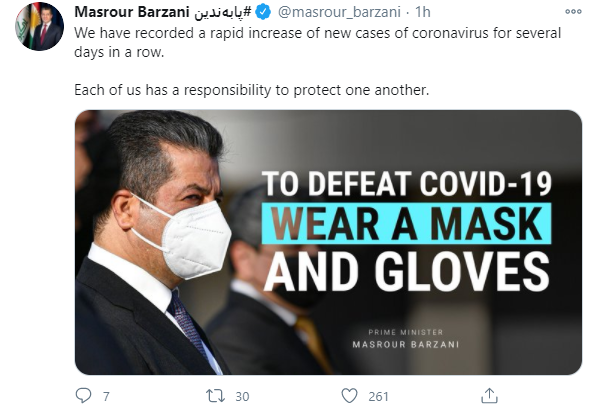Like the tweet with the heart icon

[349, 396]
